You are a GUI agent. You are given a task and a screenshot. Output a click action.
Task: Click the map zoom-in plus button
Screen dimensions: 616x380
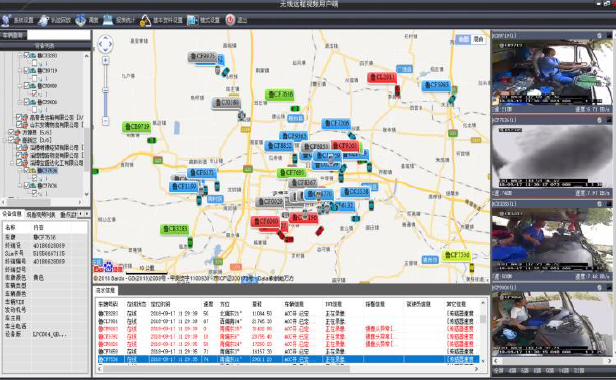(x=105, y=60)
